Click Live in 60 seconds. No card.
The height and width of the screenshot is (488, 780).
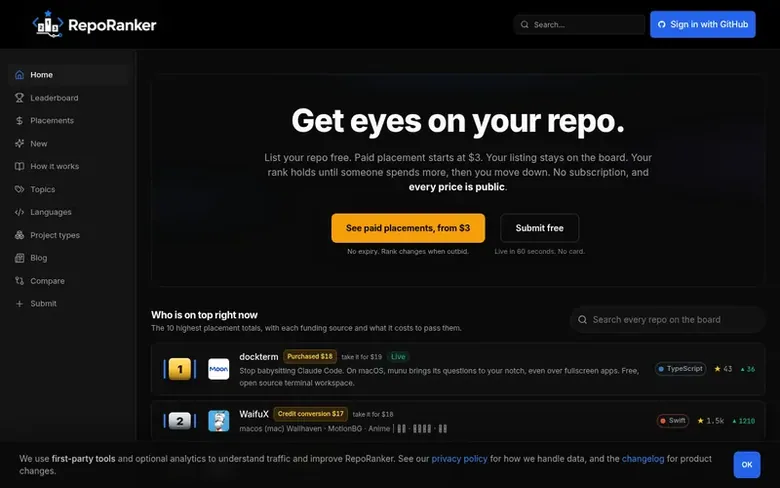click(x=540, y=252)
